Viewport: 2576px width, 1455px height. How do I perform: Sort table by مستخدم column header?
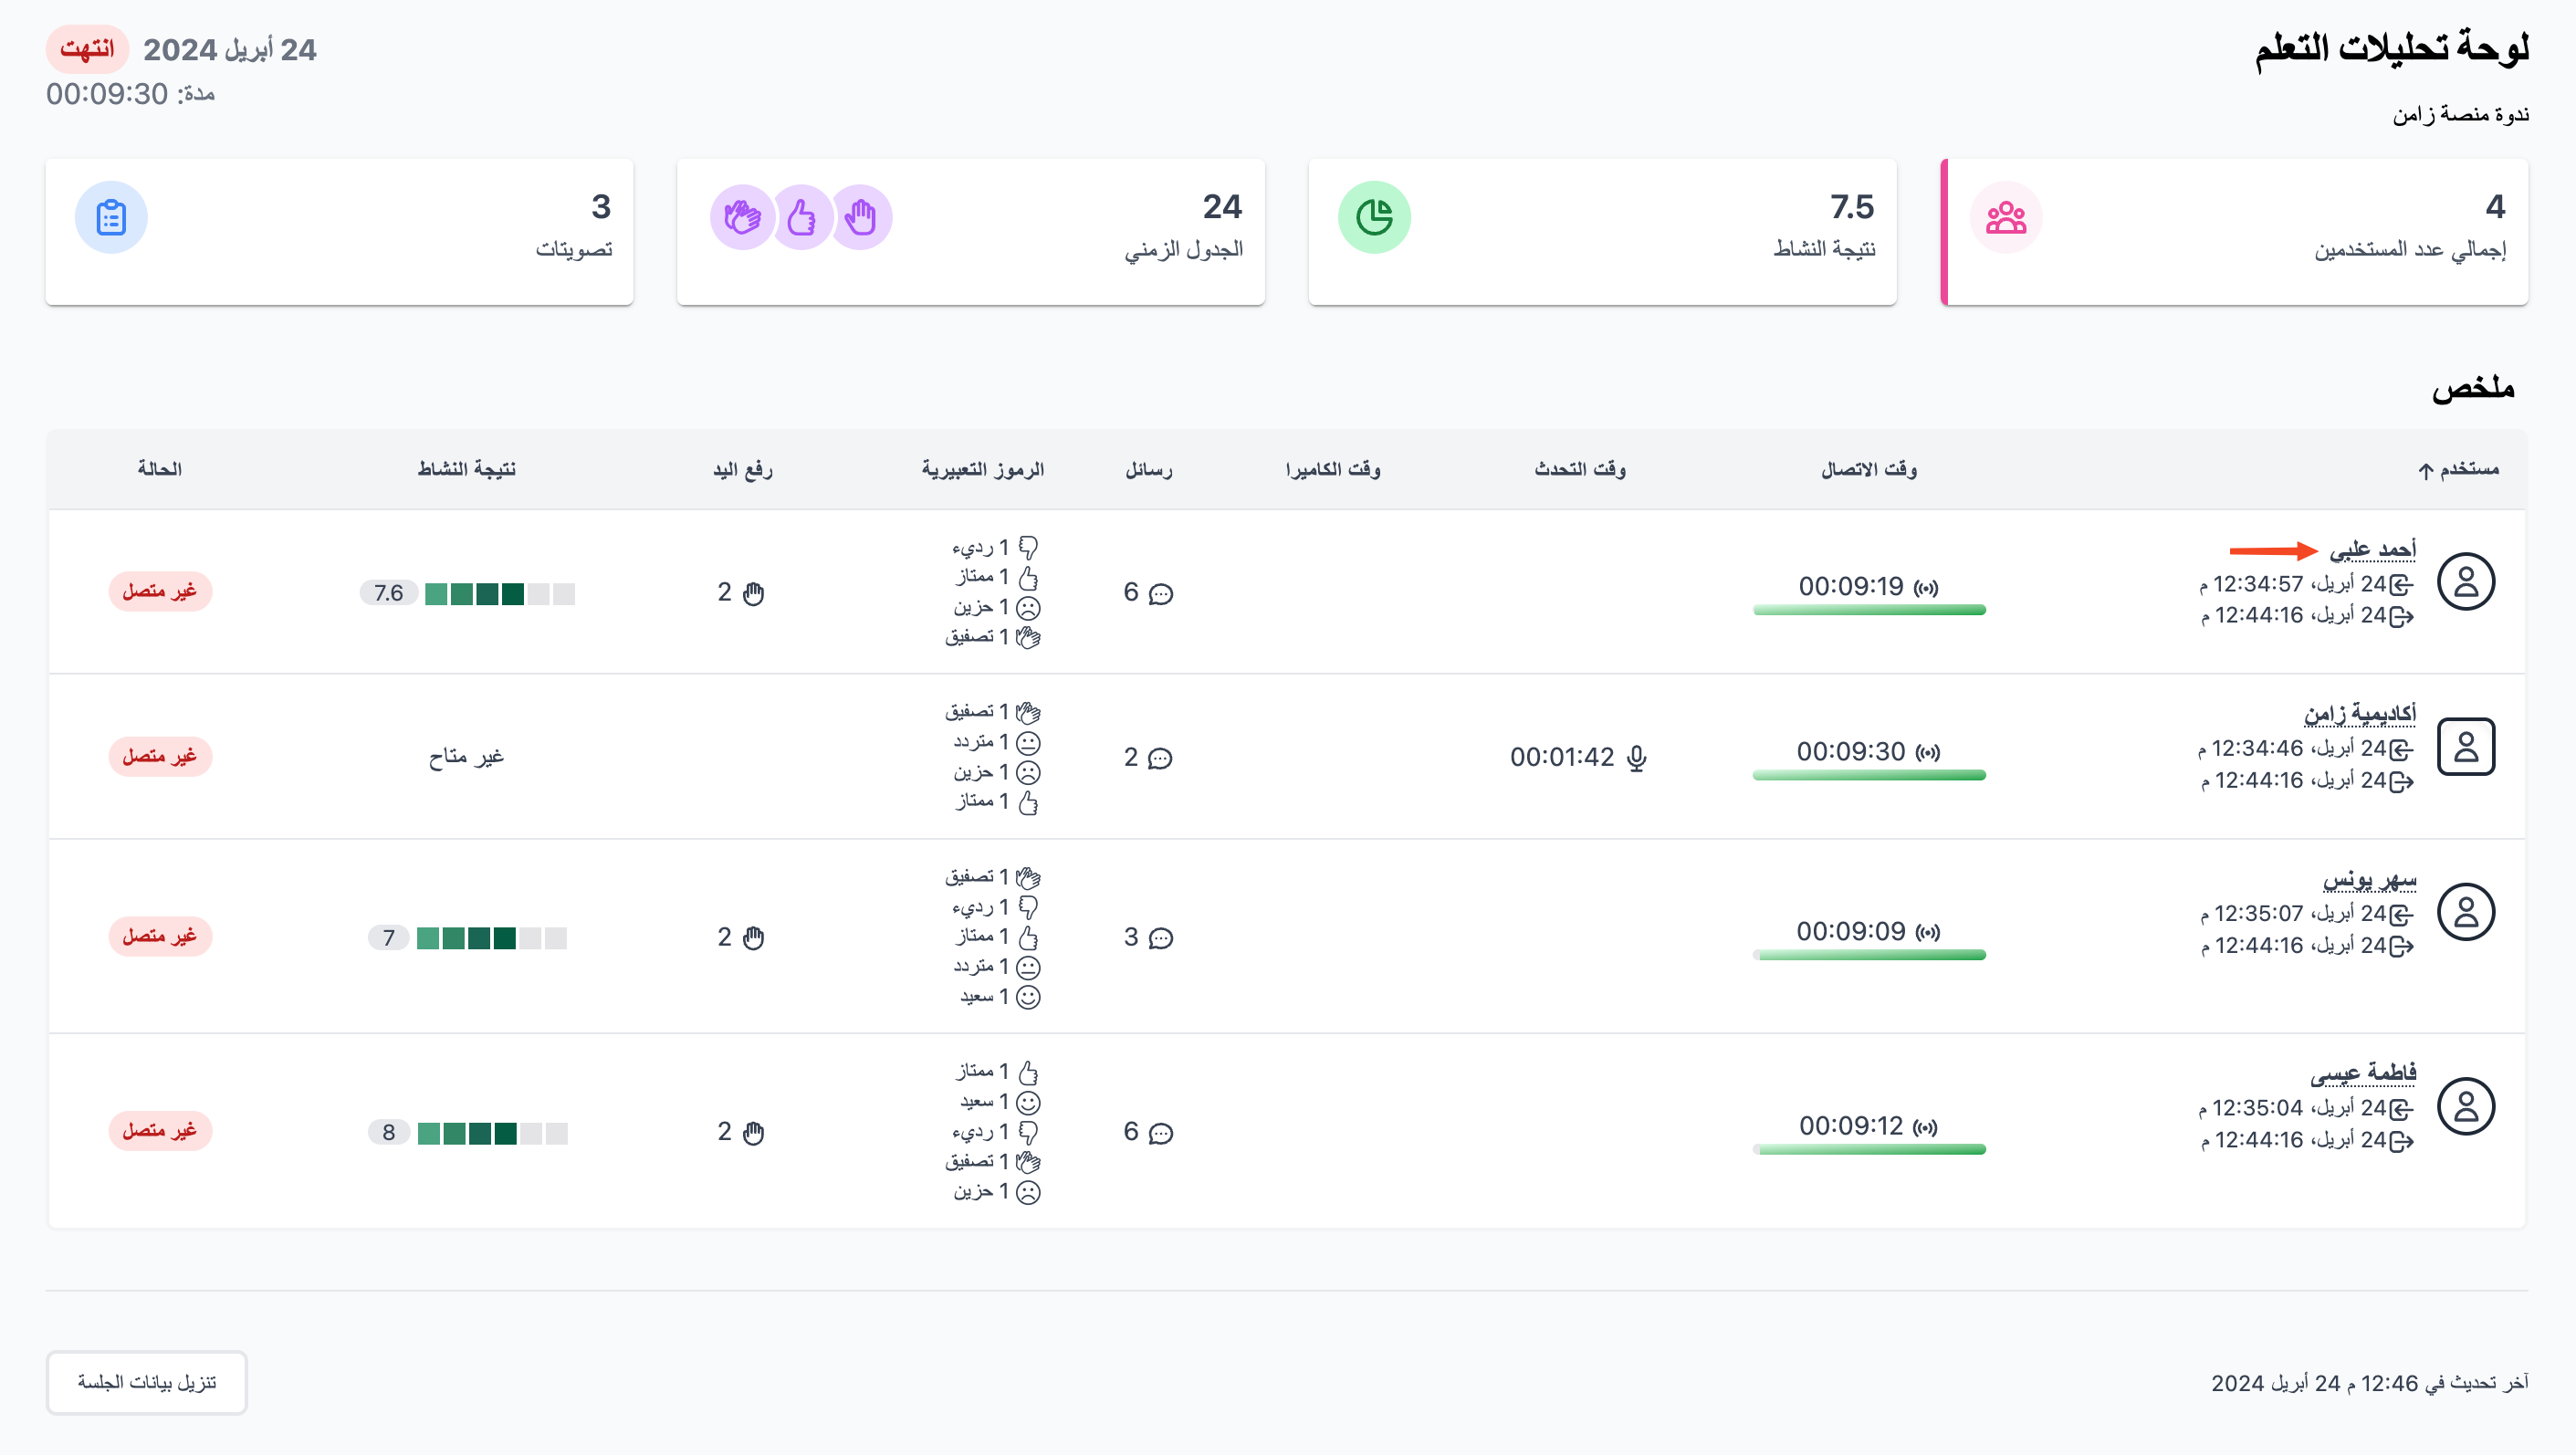[x=2459, y=469]
